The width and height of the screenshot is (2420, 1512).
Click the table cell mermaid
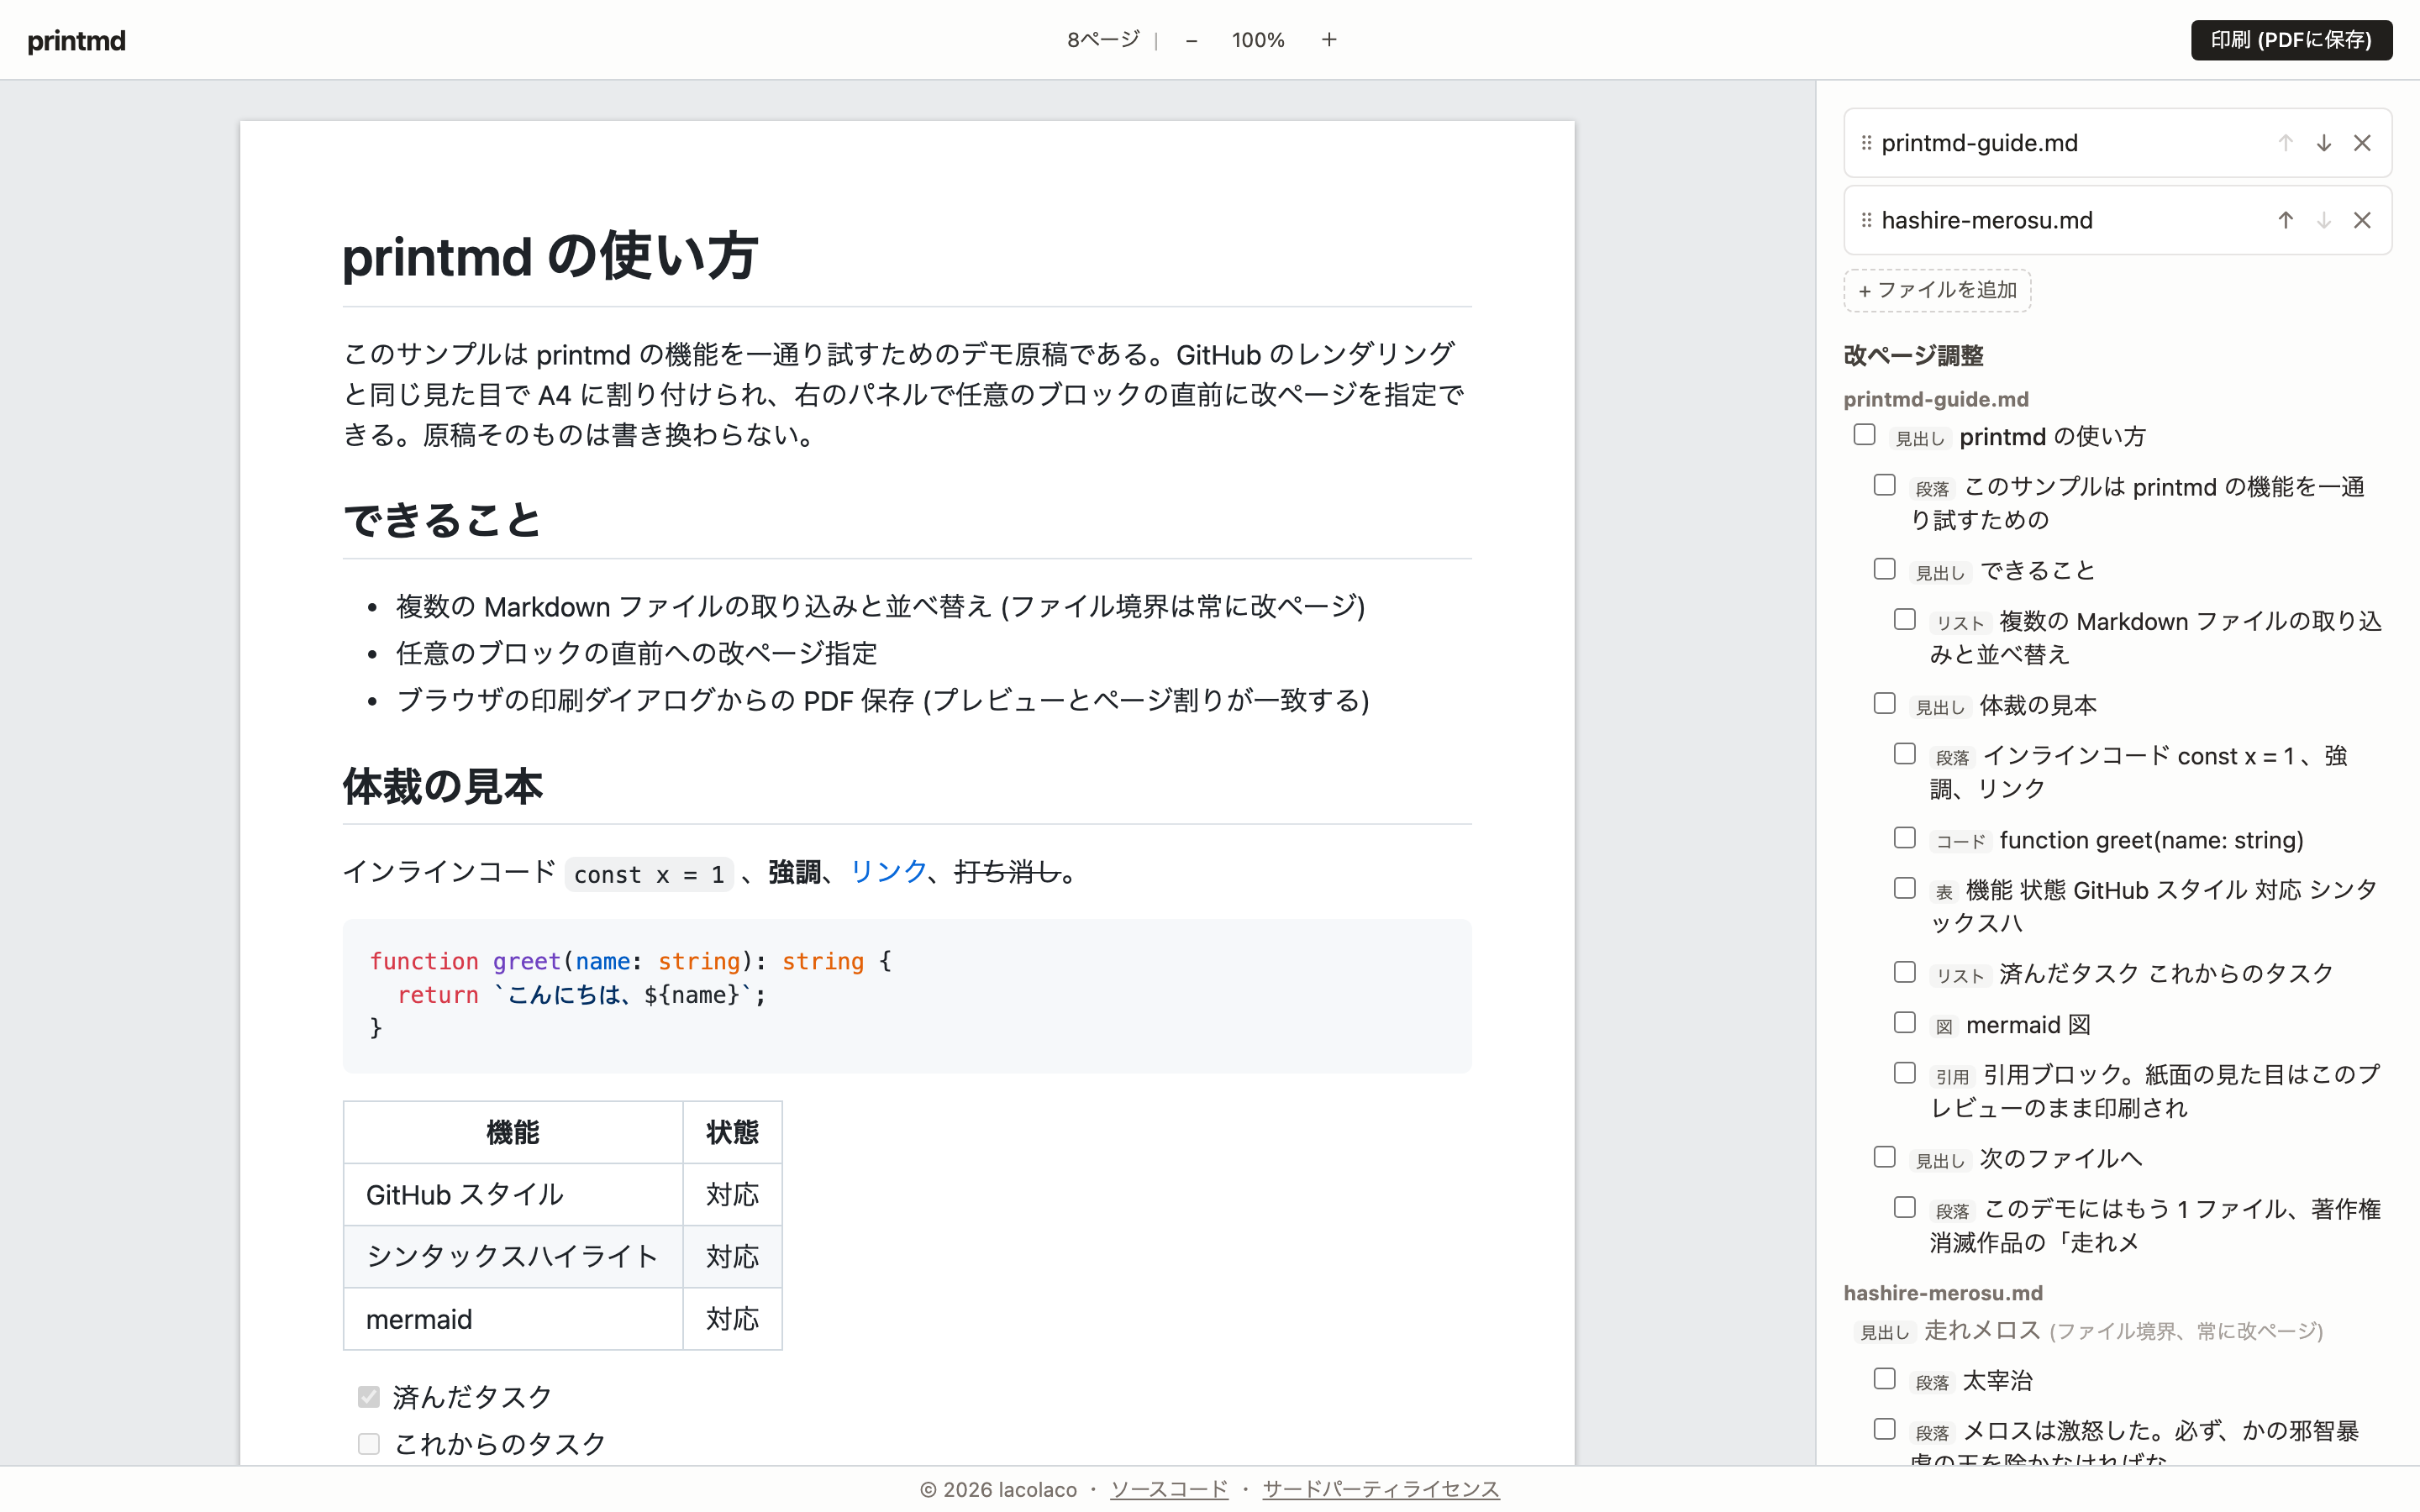(513, 1319)
